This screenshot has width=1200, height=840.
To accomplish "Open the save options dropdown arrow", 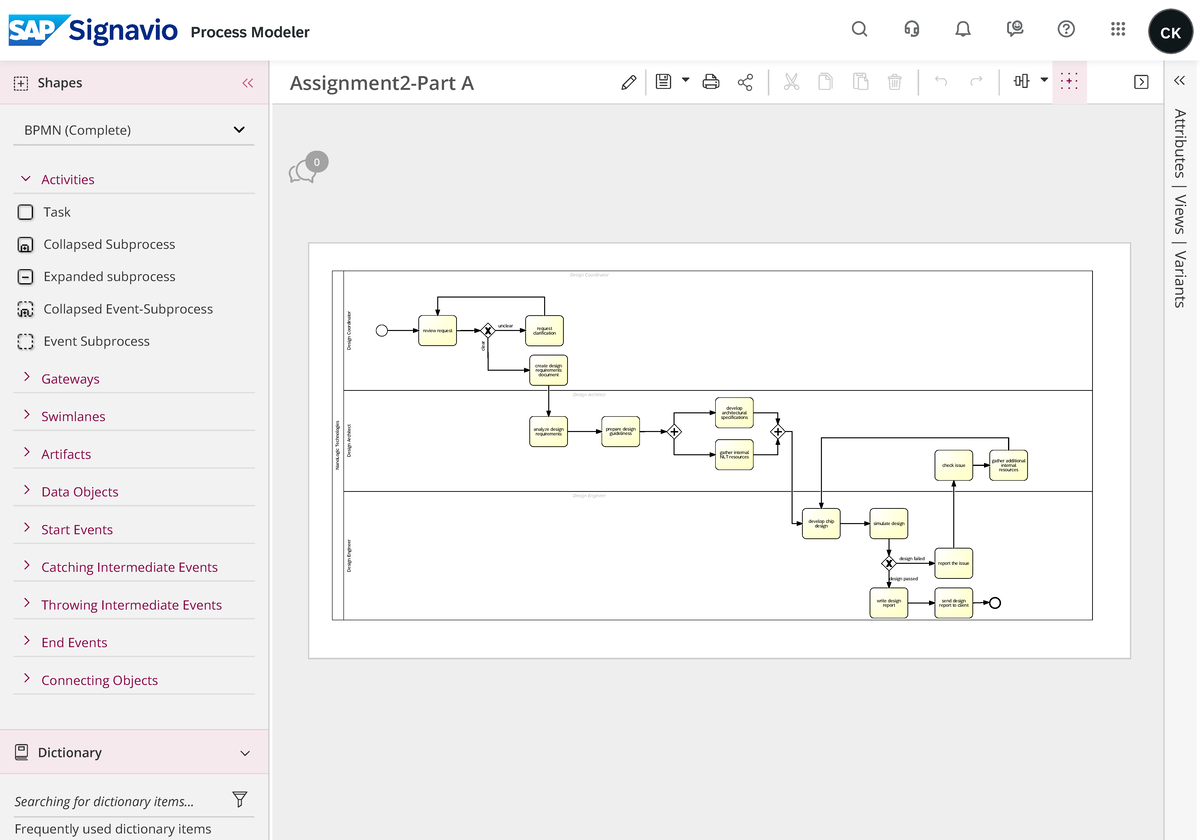I will (686, 80).
